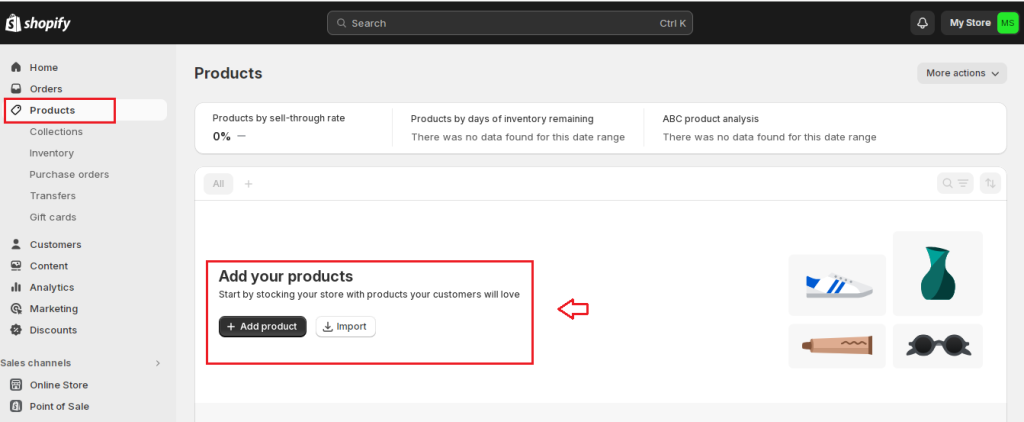
Task: Click the sort arrows icon button
Action: [990, 184]
